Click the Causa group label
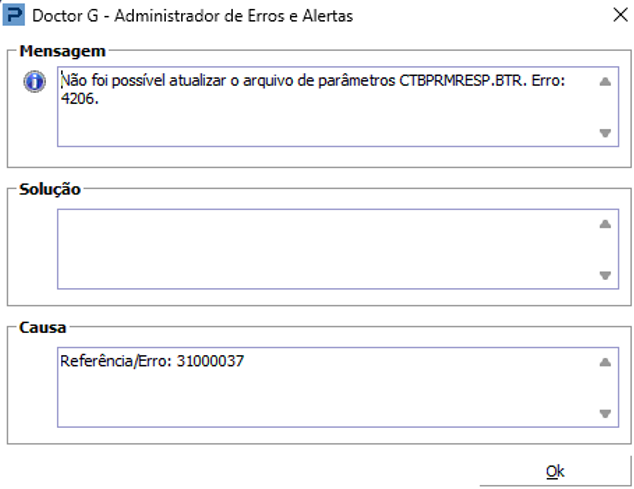Viewport: 634px width, 489px height. (x=41, y=328)
